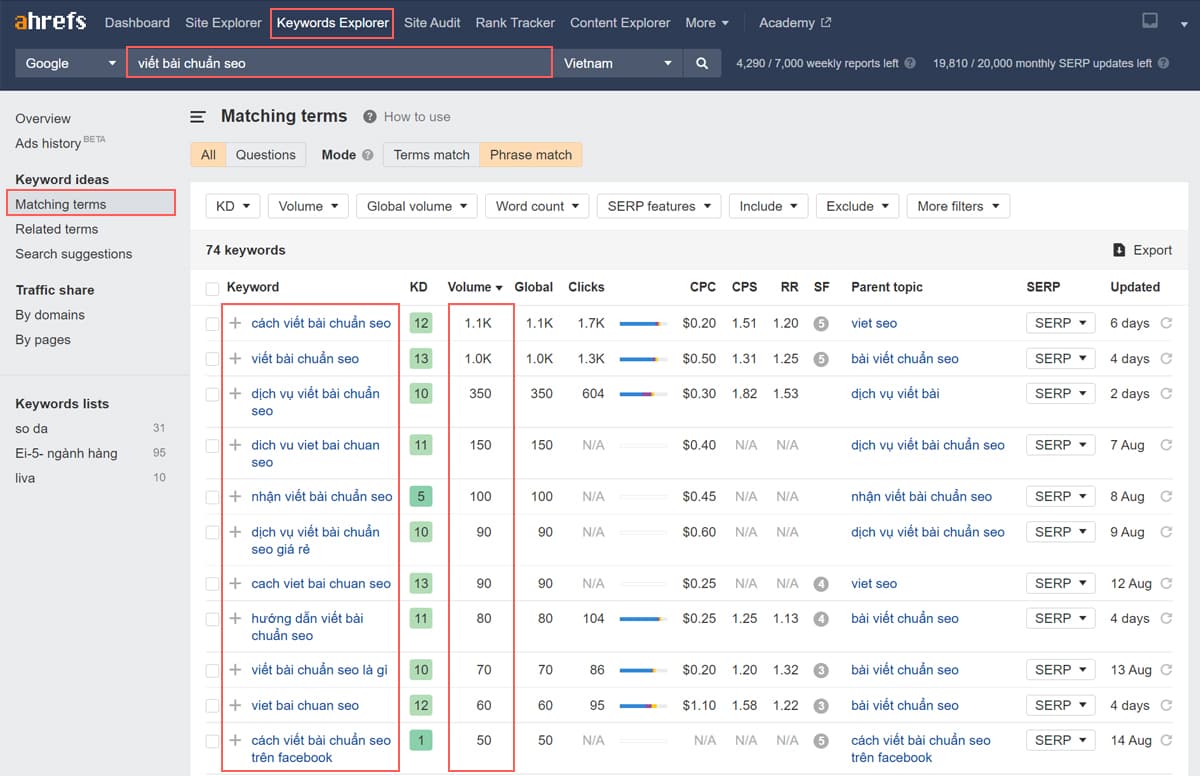1200x776 pixels.
Task: Open the Vietnam country dropdown
Action: (618, 62)
